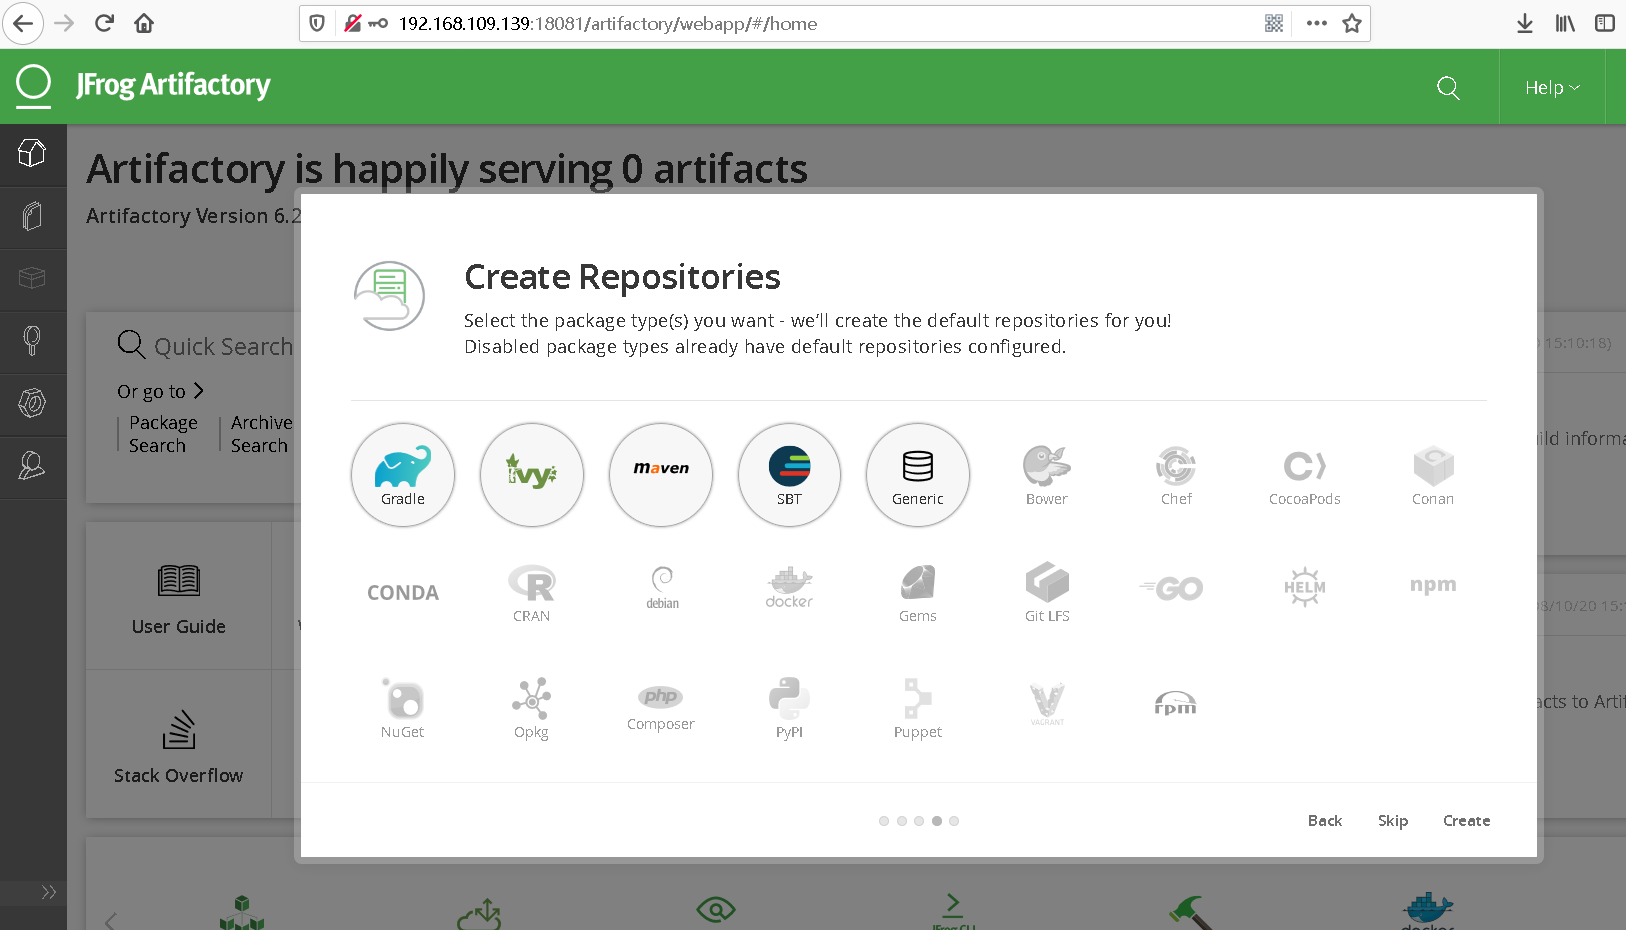Click the browser home button

tap(144, 23)
